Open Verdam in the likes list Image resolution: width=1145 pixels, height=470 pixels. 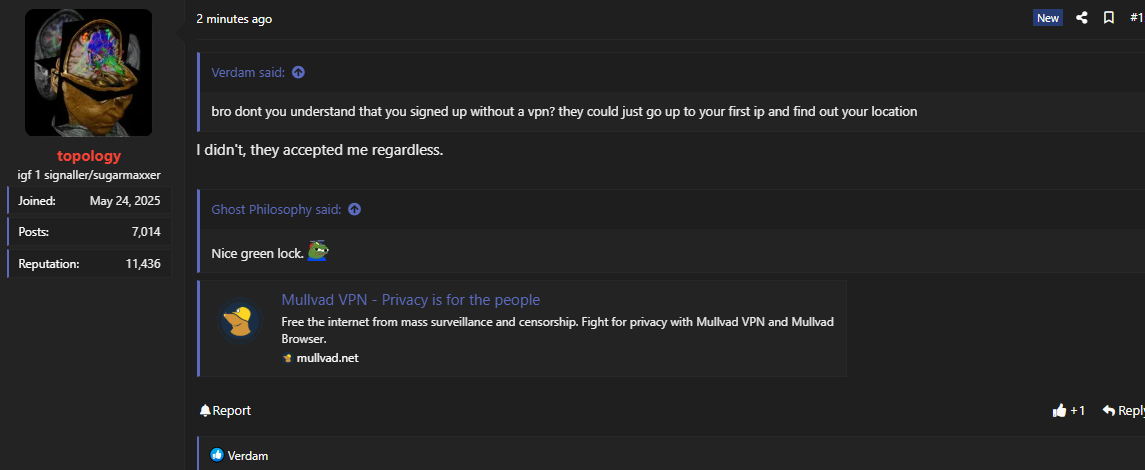point(248,456)
